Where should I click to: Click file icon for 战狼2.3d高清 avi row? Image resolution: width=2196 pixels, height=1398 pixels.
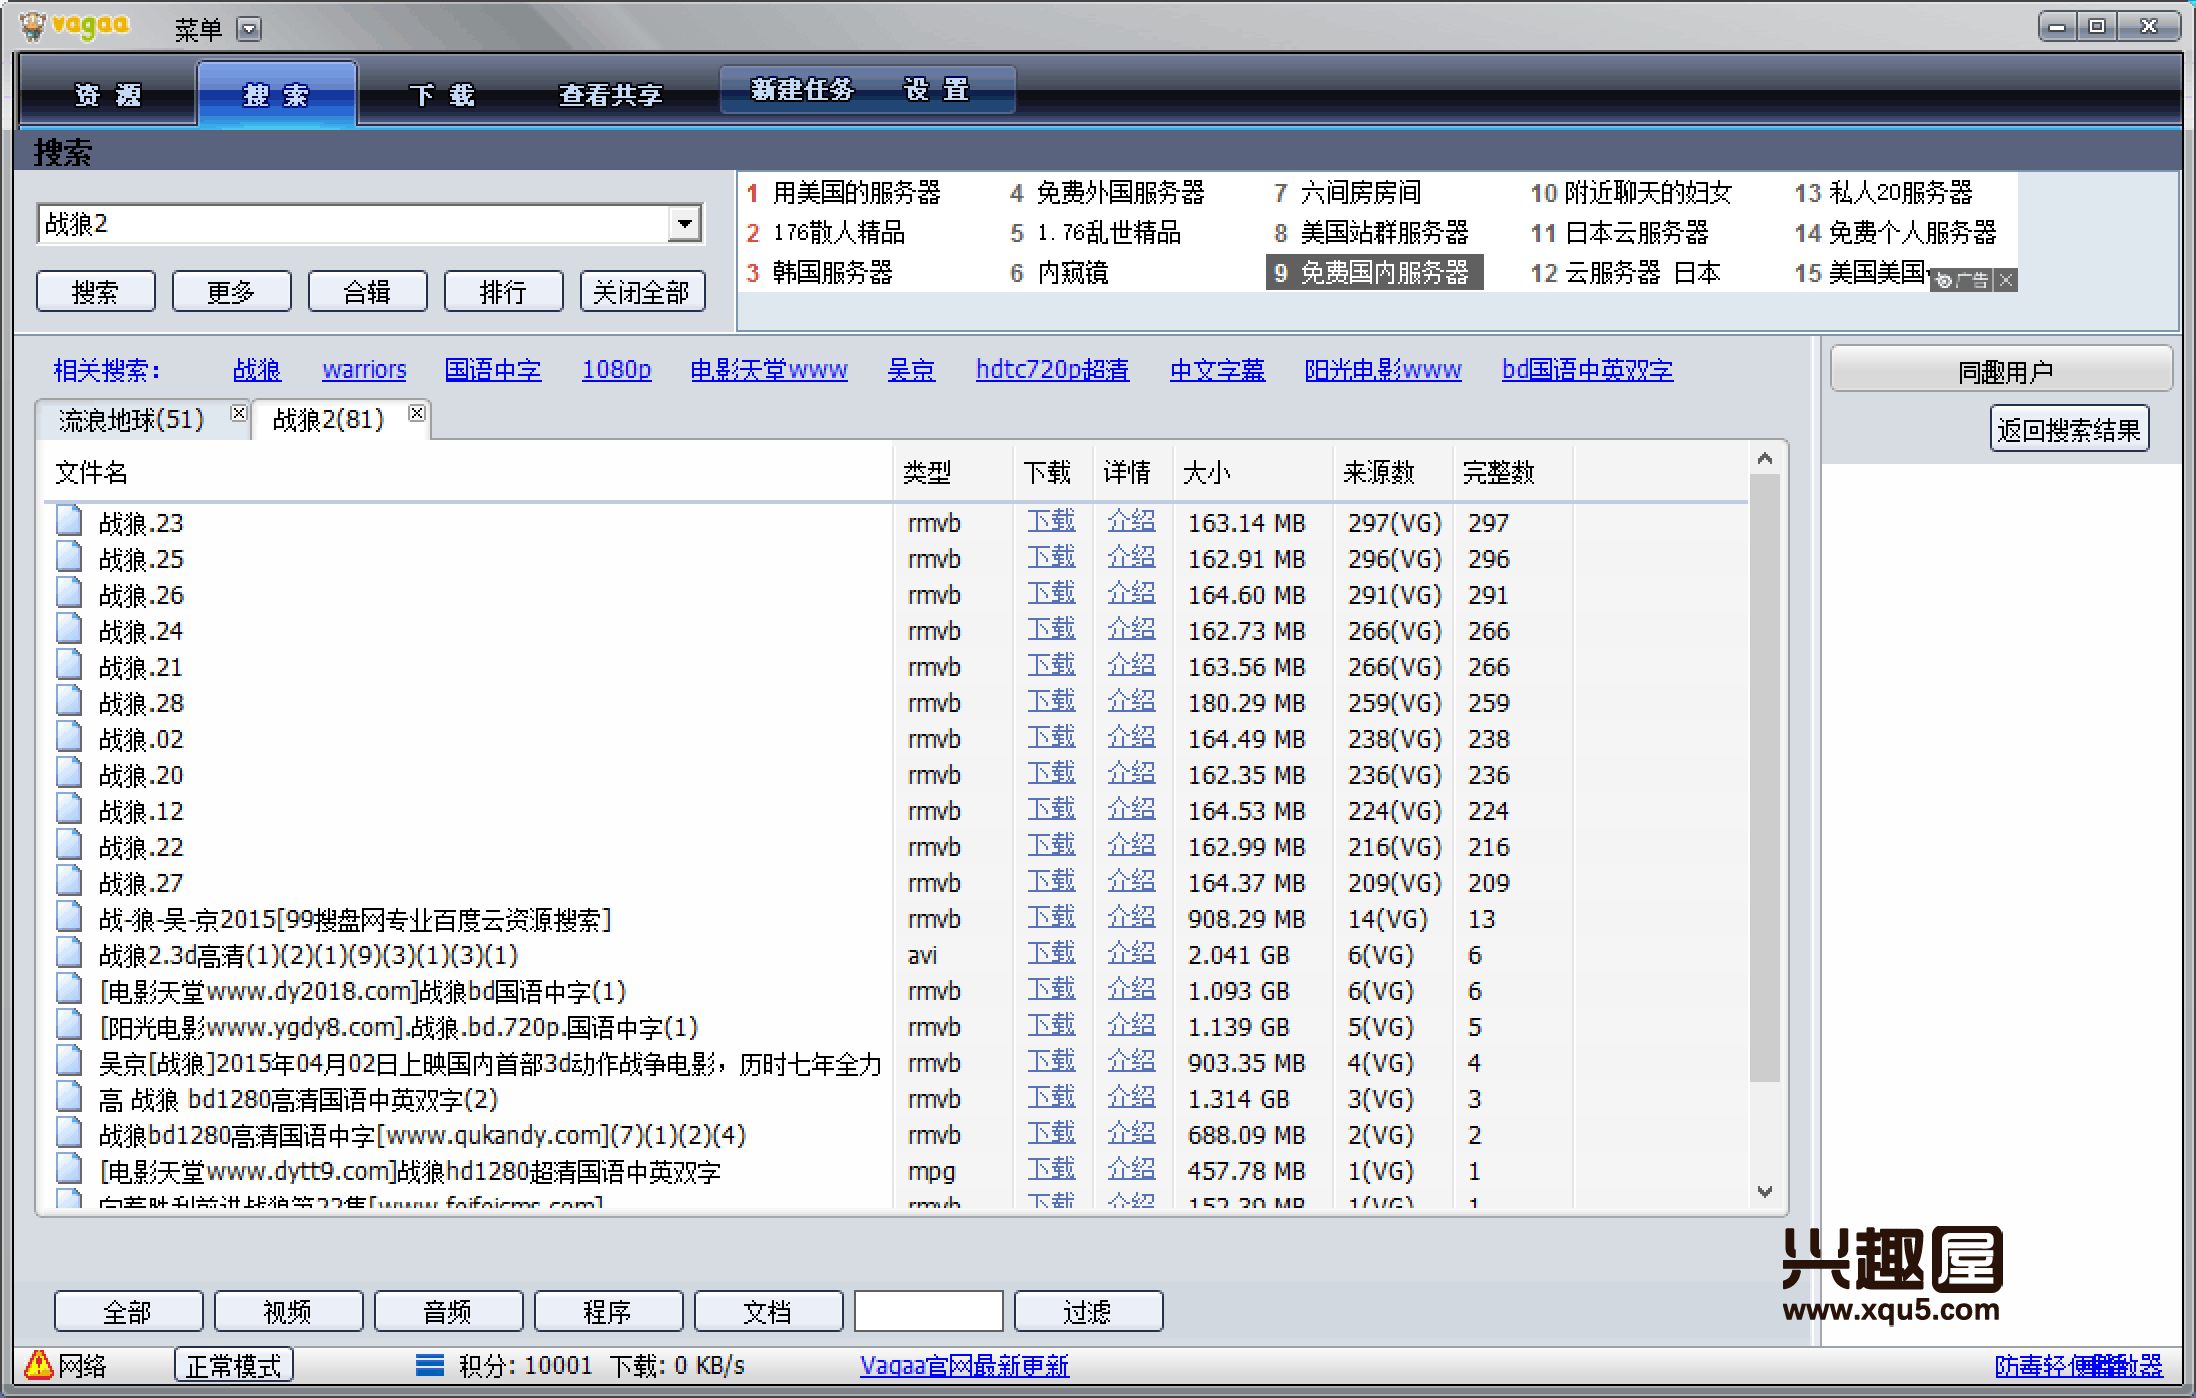pos(69,953)
